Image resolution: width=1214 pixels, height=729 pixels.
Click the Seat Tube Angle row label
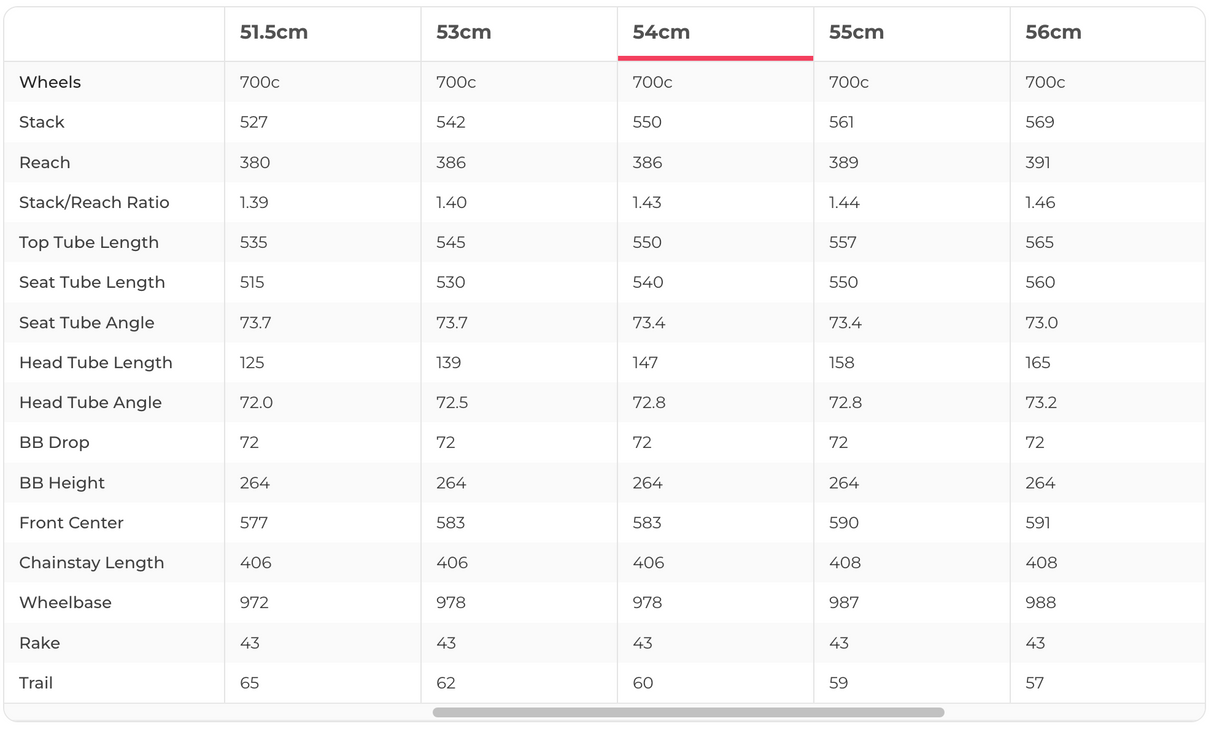(87, 322)
